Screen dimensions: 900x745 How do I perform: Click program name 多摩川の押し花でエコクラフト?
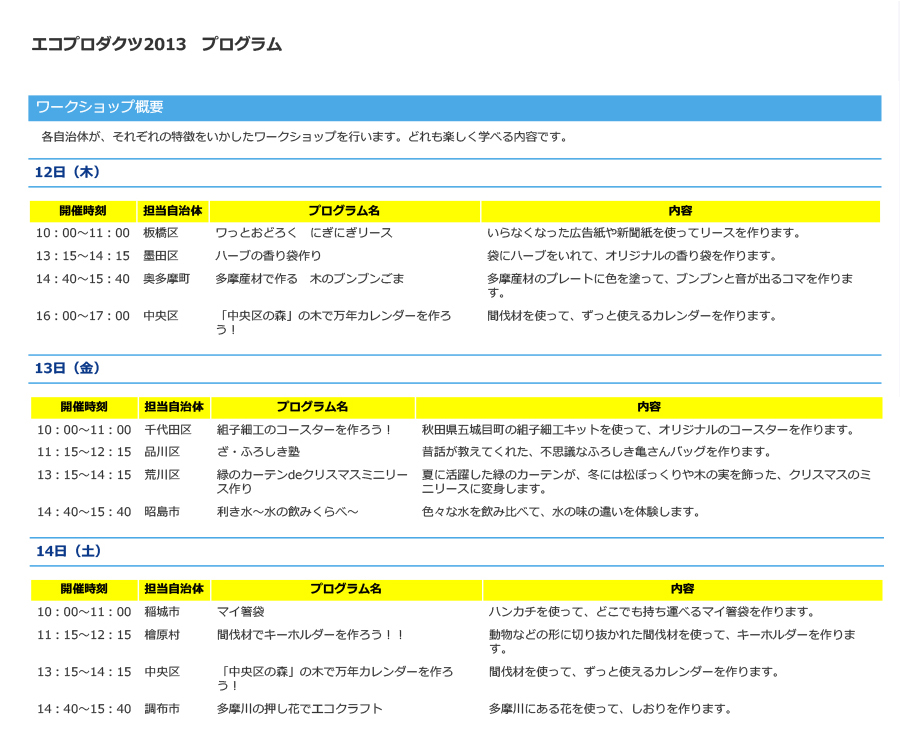click(300, 709)
